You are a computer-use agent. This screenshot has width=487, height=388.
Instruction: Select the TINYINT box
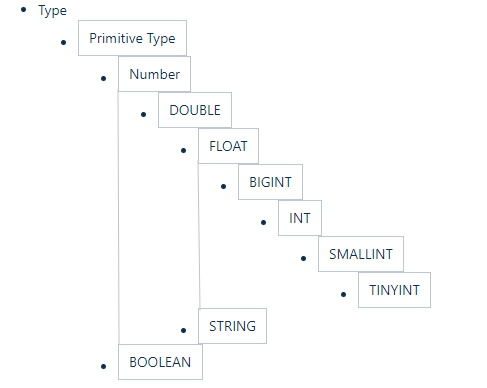coord(394,290)
